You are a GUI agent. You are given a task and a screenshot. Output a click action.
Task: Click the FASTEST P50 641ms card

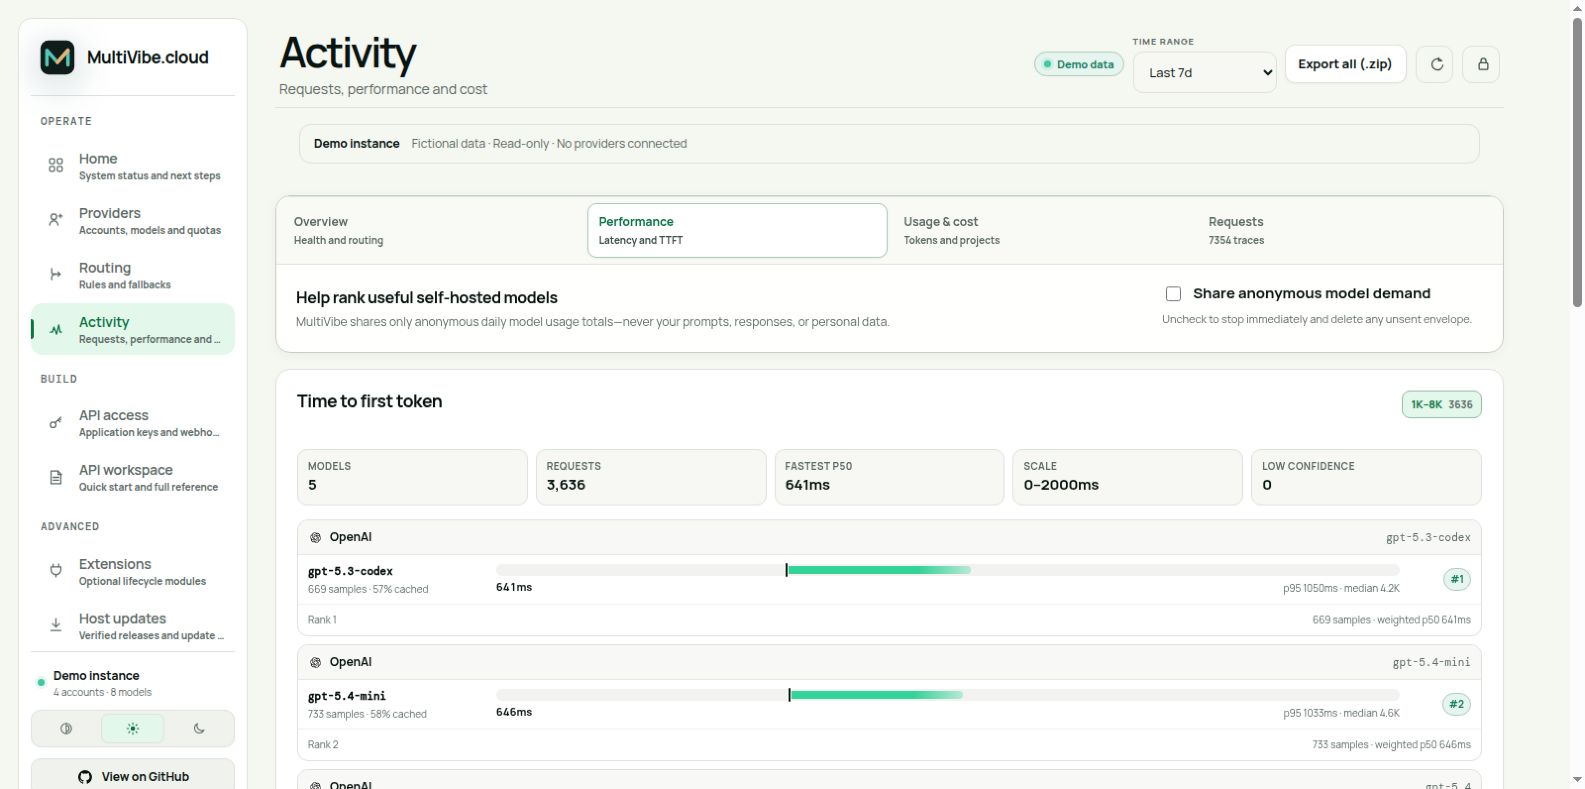coord(889,477)
